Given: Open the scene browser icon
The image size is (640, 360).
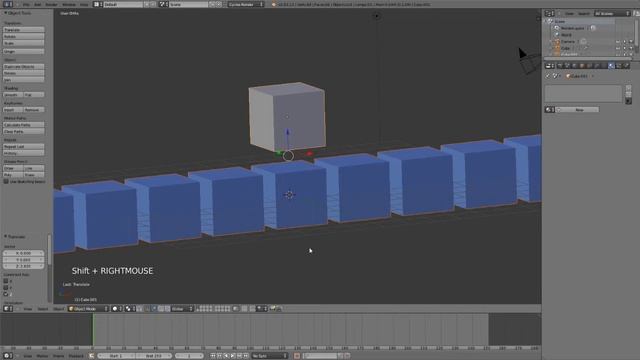Looking at the screenshot, I should (x=164, y=4).
